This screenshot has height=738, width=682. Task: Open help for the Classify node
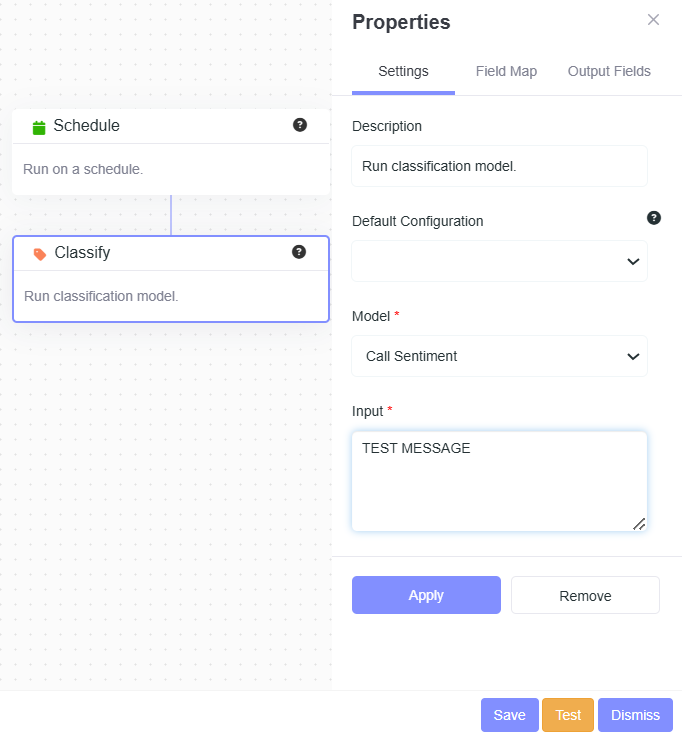point(298,252)
